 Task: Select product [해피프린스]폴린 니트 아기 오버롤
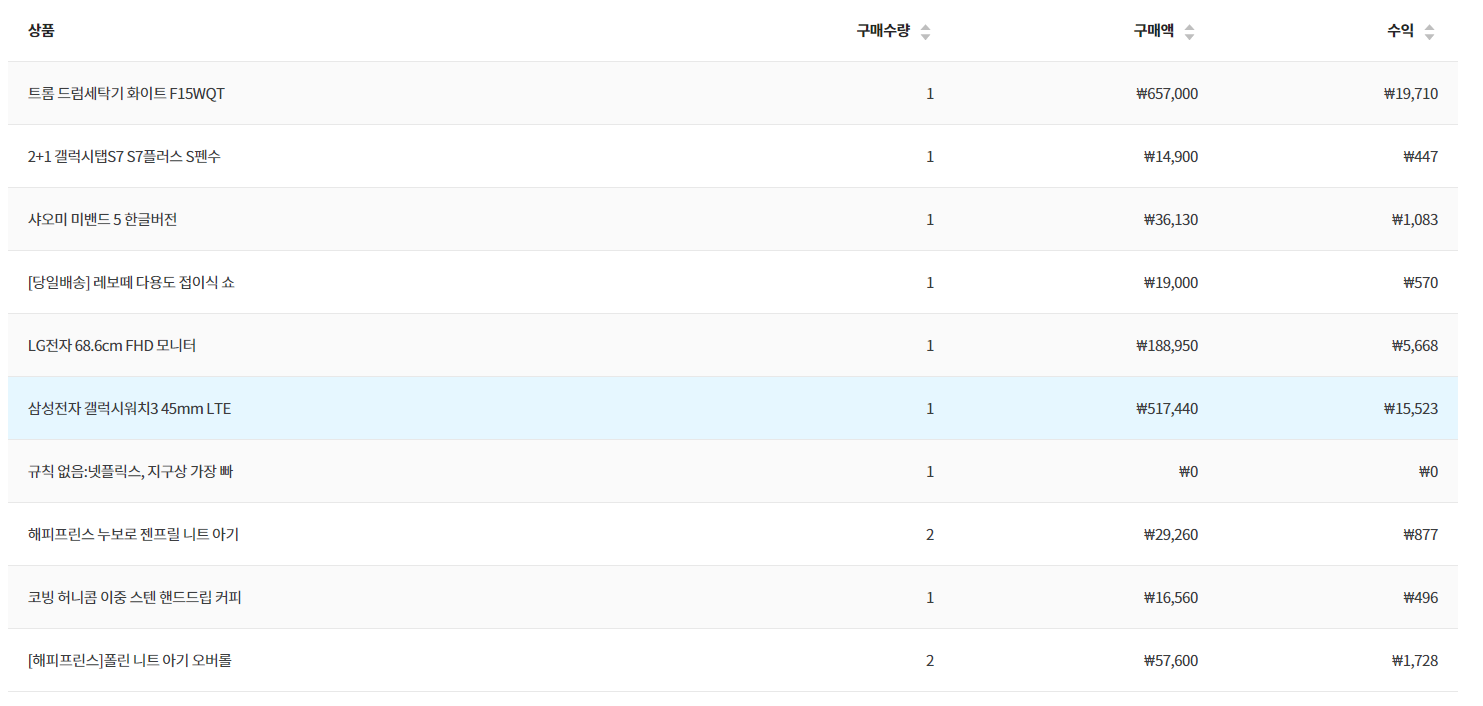coord(130,661)
